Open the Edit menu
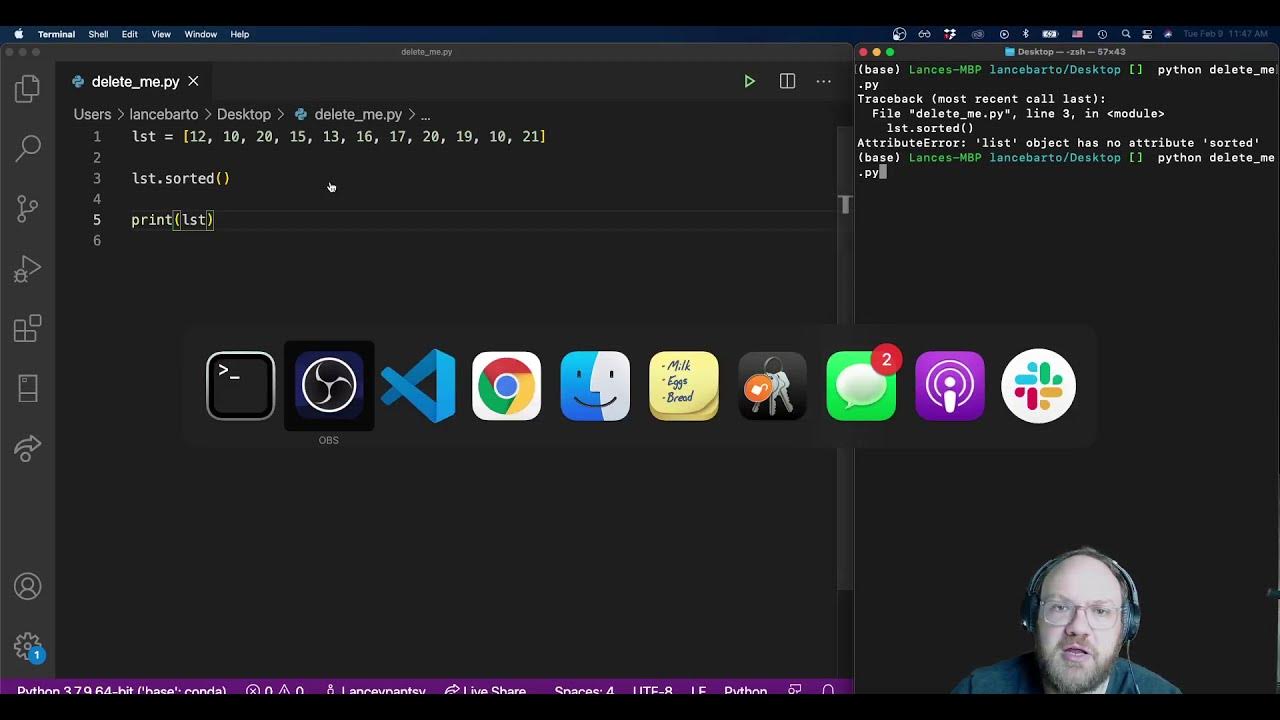Screen dimensions: 1280x720 point(130,34)
